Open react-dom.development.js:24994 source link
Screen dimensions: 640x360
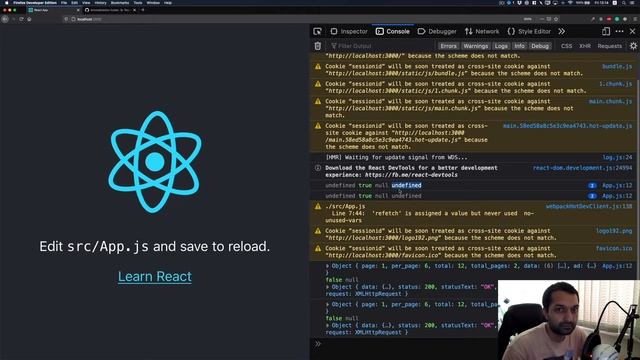[x=582, y=168]
